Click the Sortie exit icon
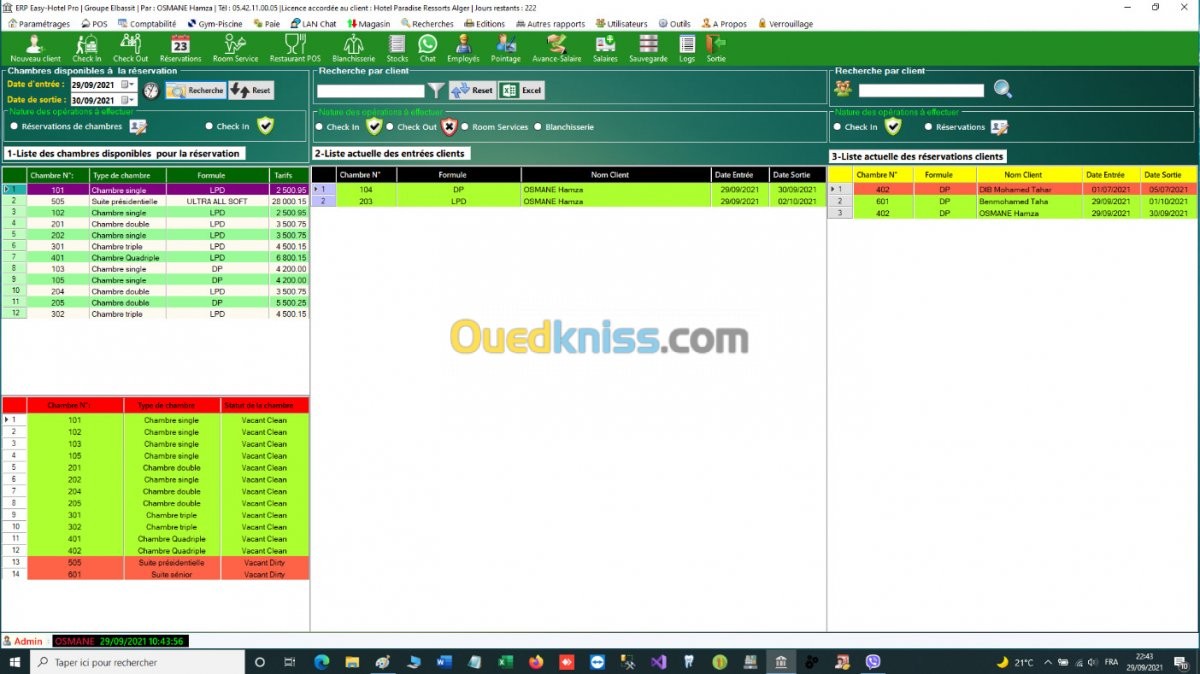 [716, 48]
